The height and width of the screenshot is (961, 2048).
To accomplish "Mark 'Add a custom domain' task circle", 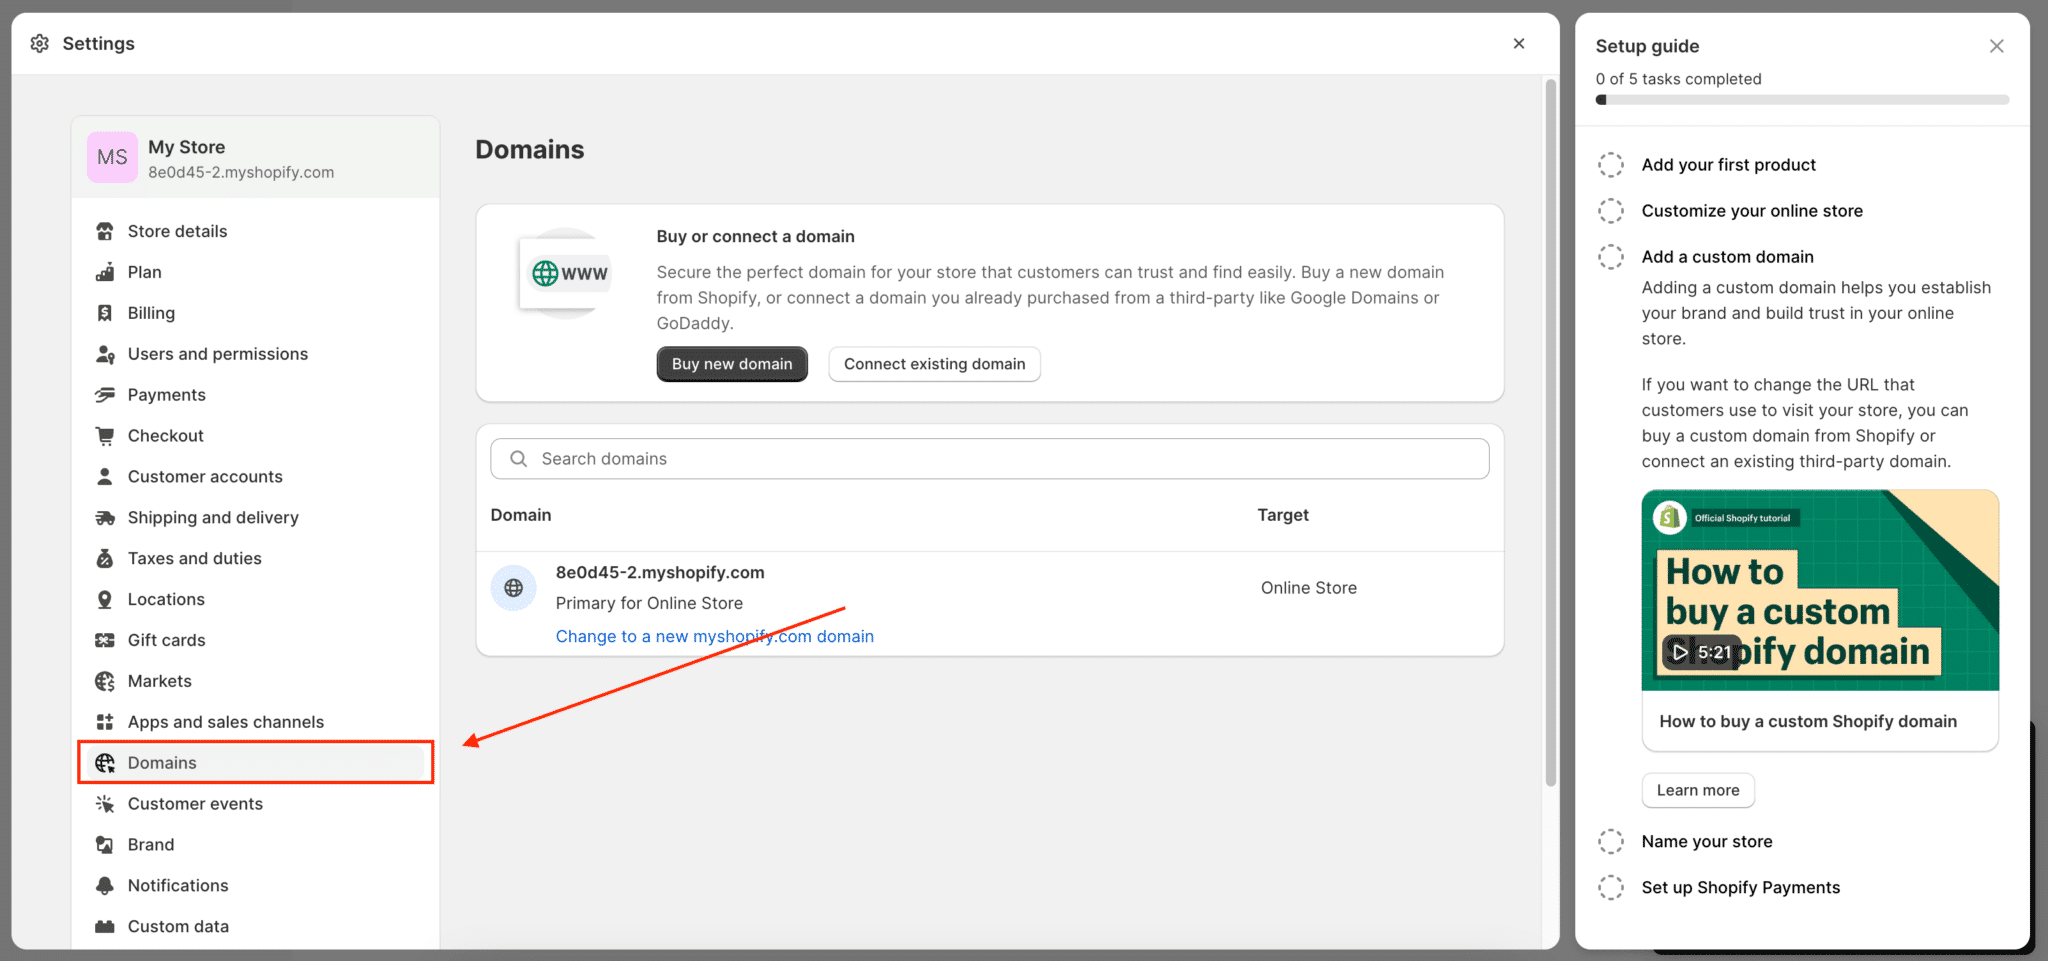I will (x=1611, y=257).
